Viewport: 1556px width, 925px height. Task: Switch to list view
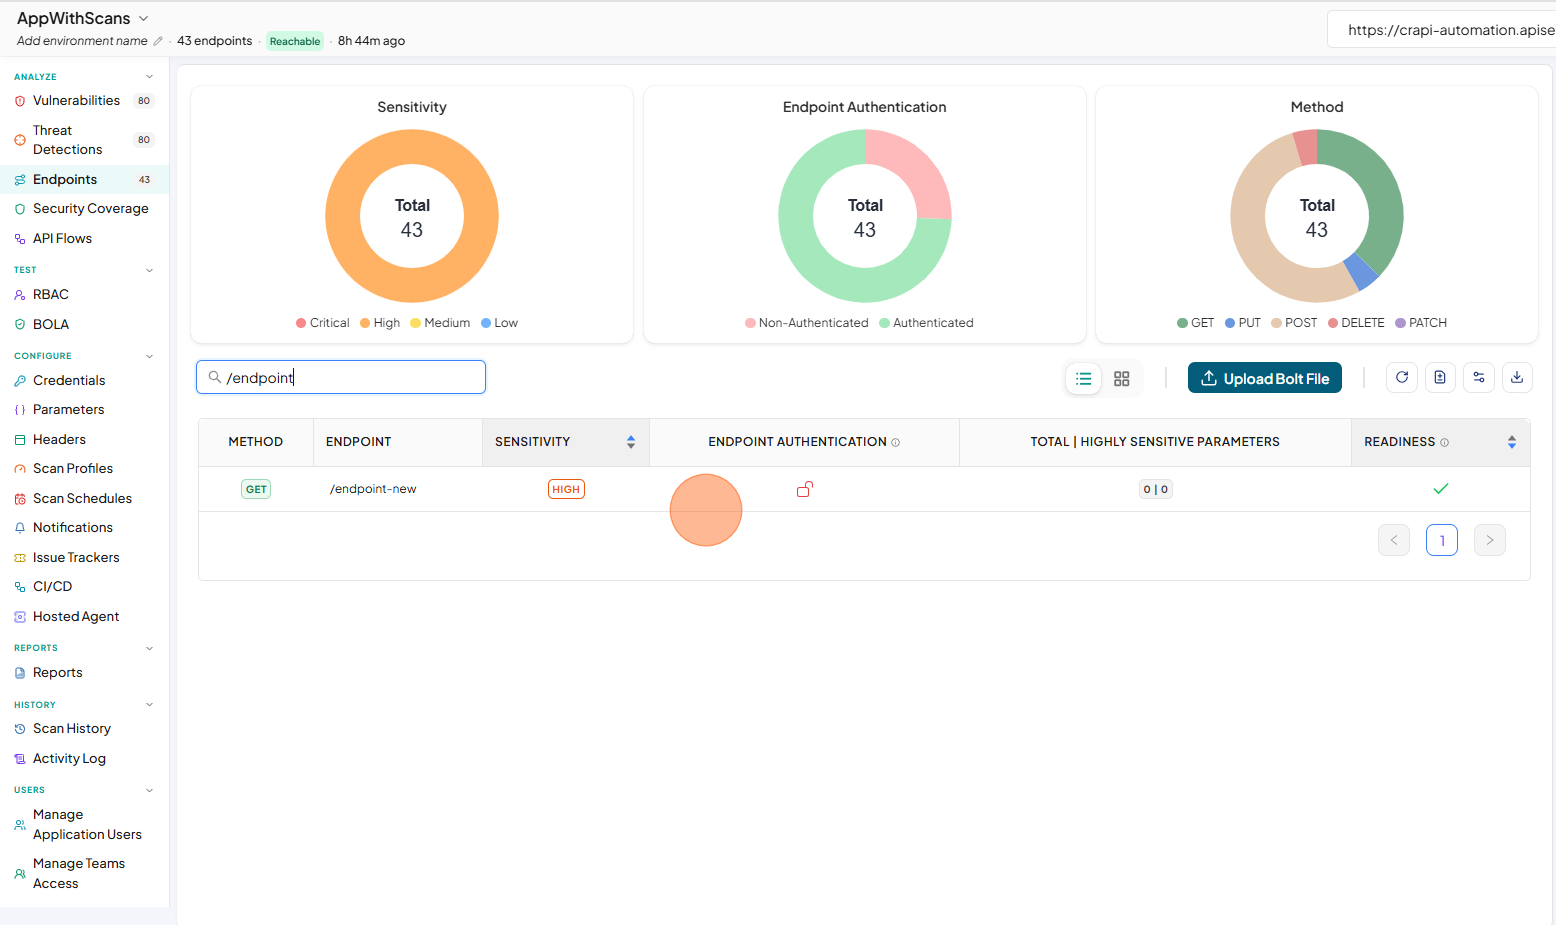pos(1084,379)
